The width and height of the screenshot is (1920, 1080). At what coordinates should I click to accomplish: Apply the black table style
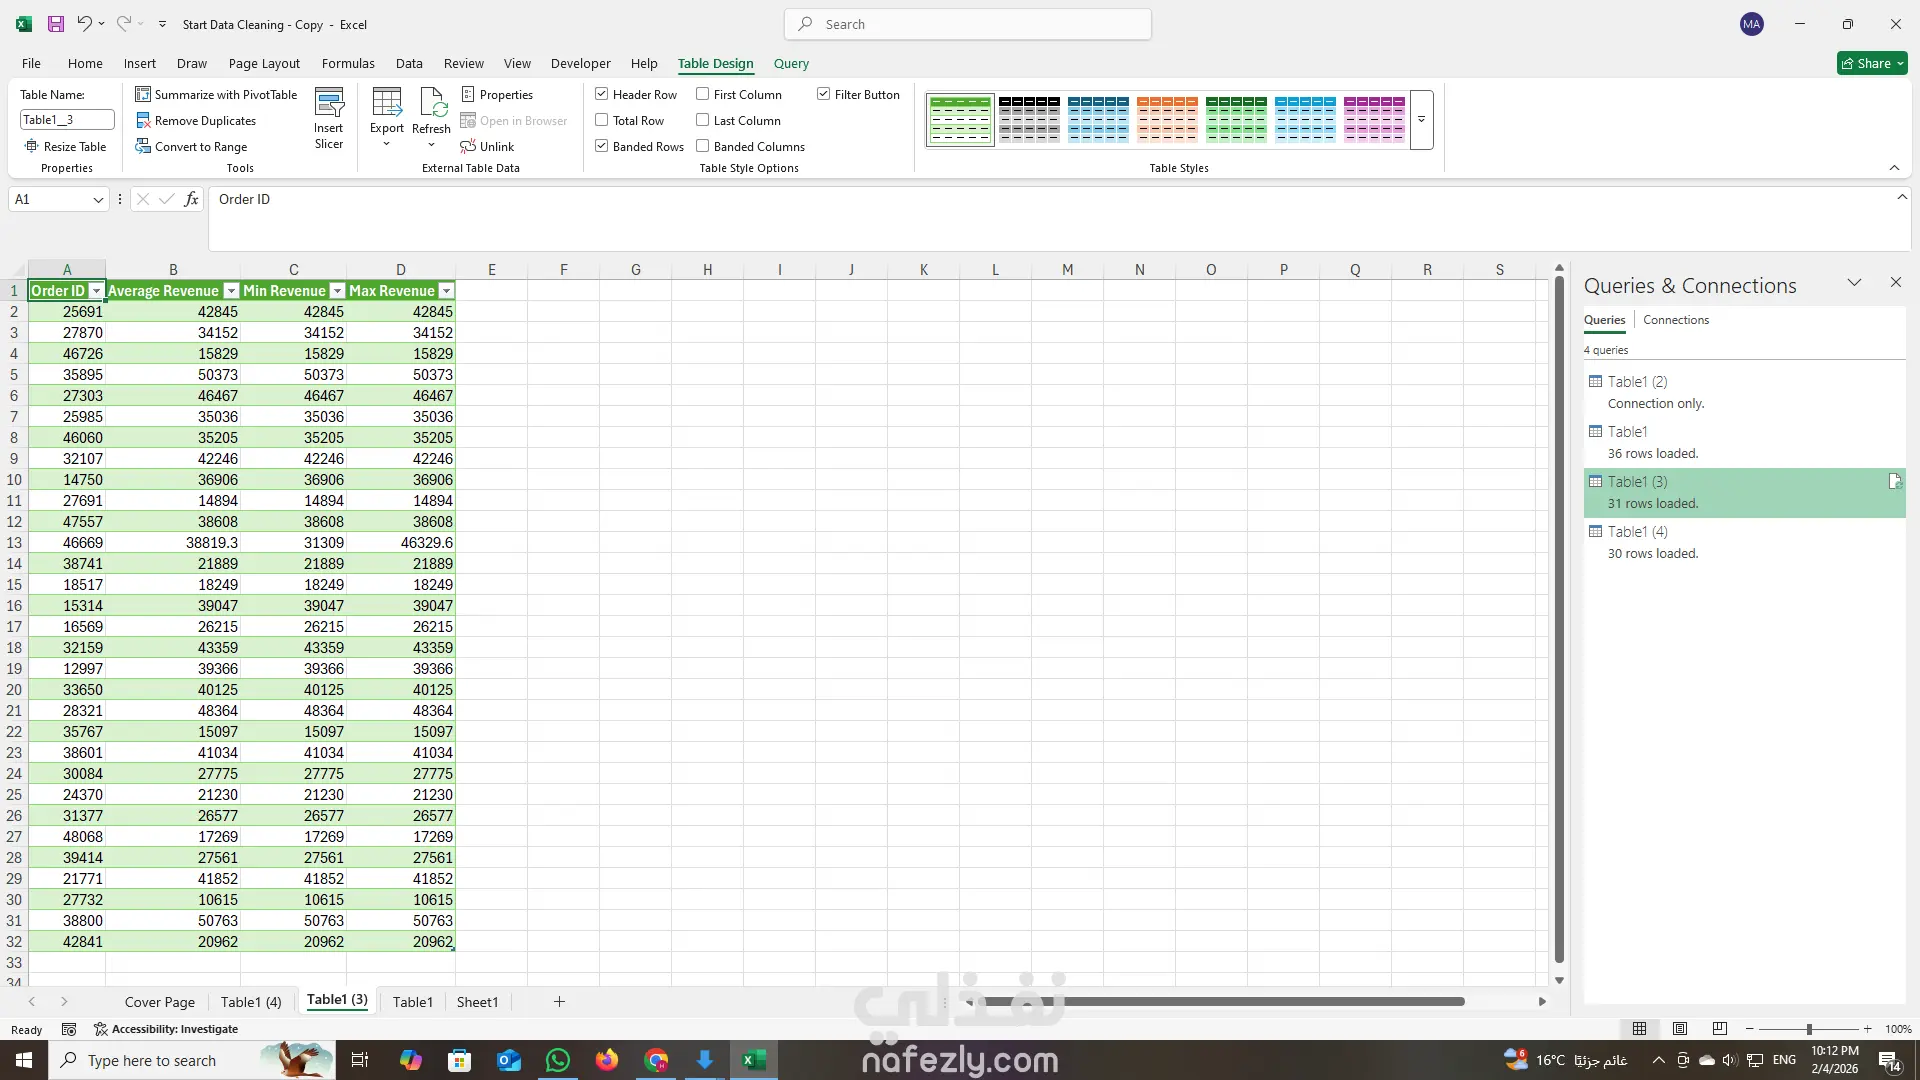pyautogui.click(x=1029, y=119)
